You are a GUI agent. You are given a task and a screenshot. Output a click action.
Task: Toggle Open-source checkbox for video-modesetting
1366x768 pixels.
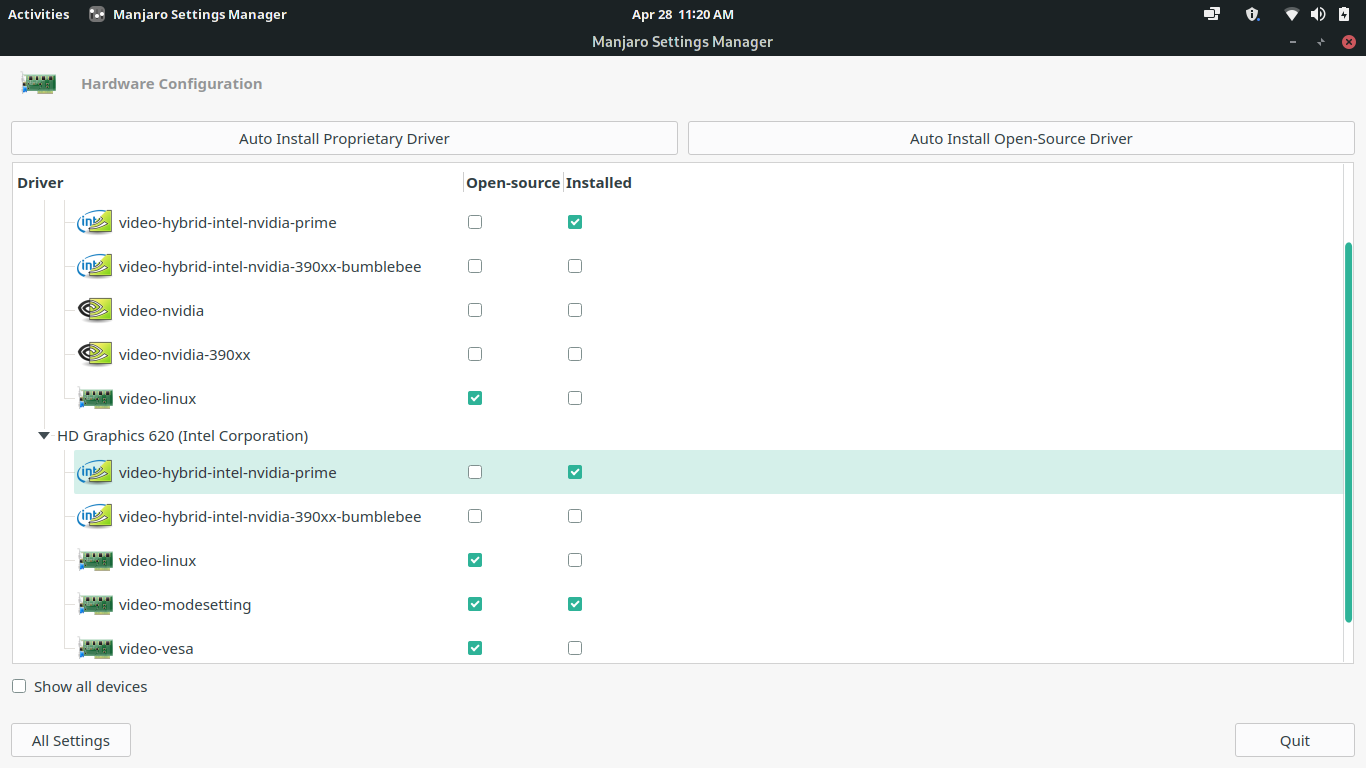click(475, 604)
